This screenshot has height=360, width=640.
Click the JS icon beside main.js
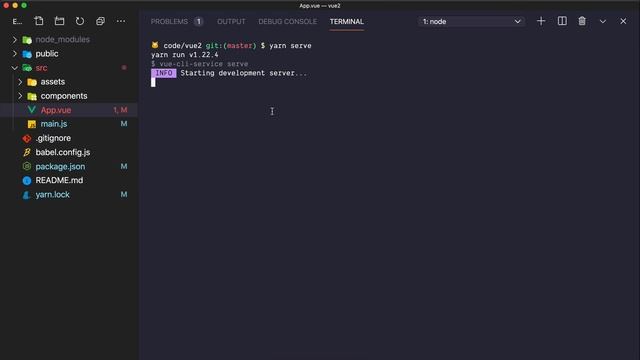pyautogui.click(x=31, y=124)
